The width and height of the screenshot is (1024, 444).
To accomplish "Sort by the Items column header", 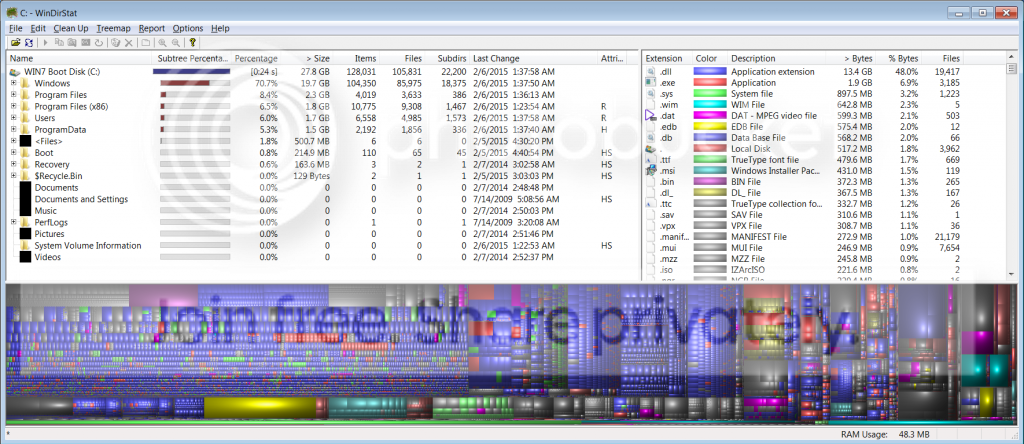I will coord(356,59).
